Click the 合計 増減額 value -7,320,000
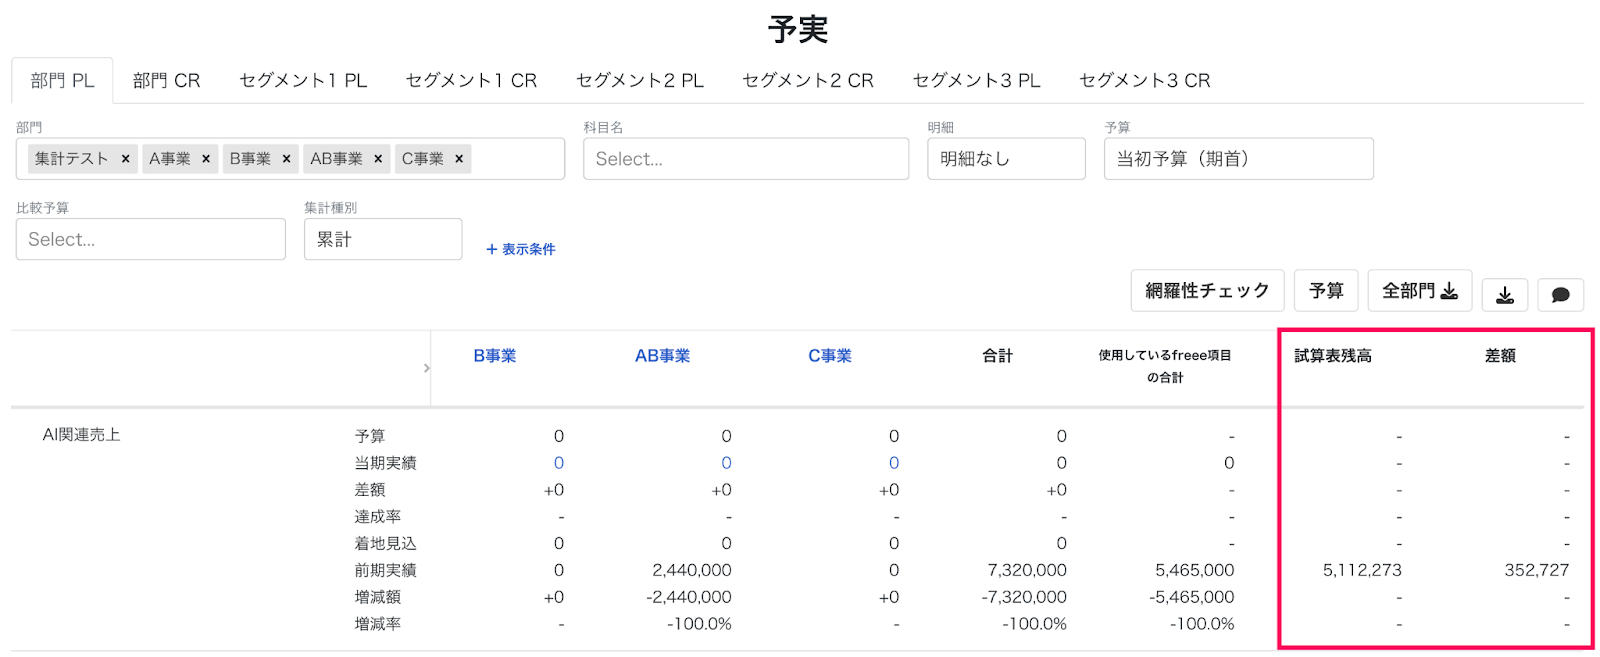 coord(1024,597)
